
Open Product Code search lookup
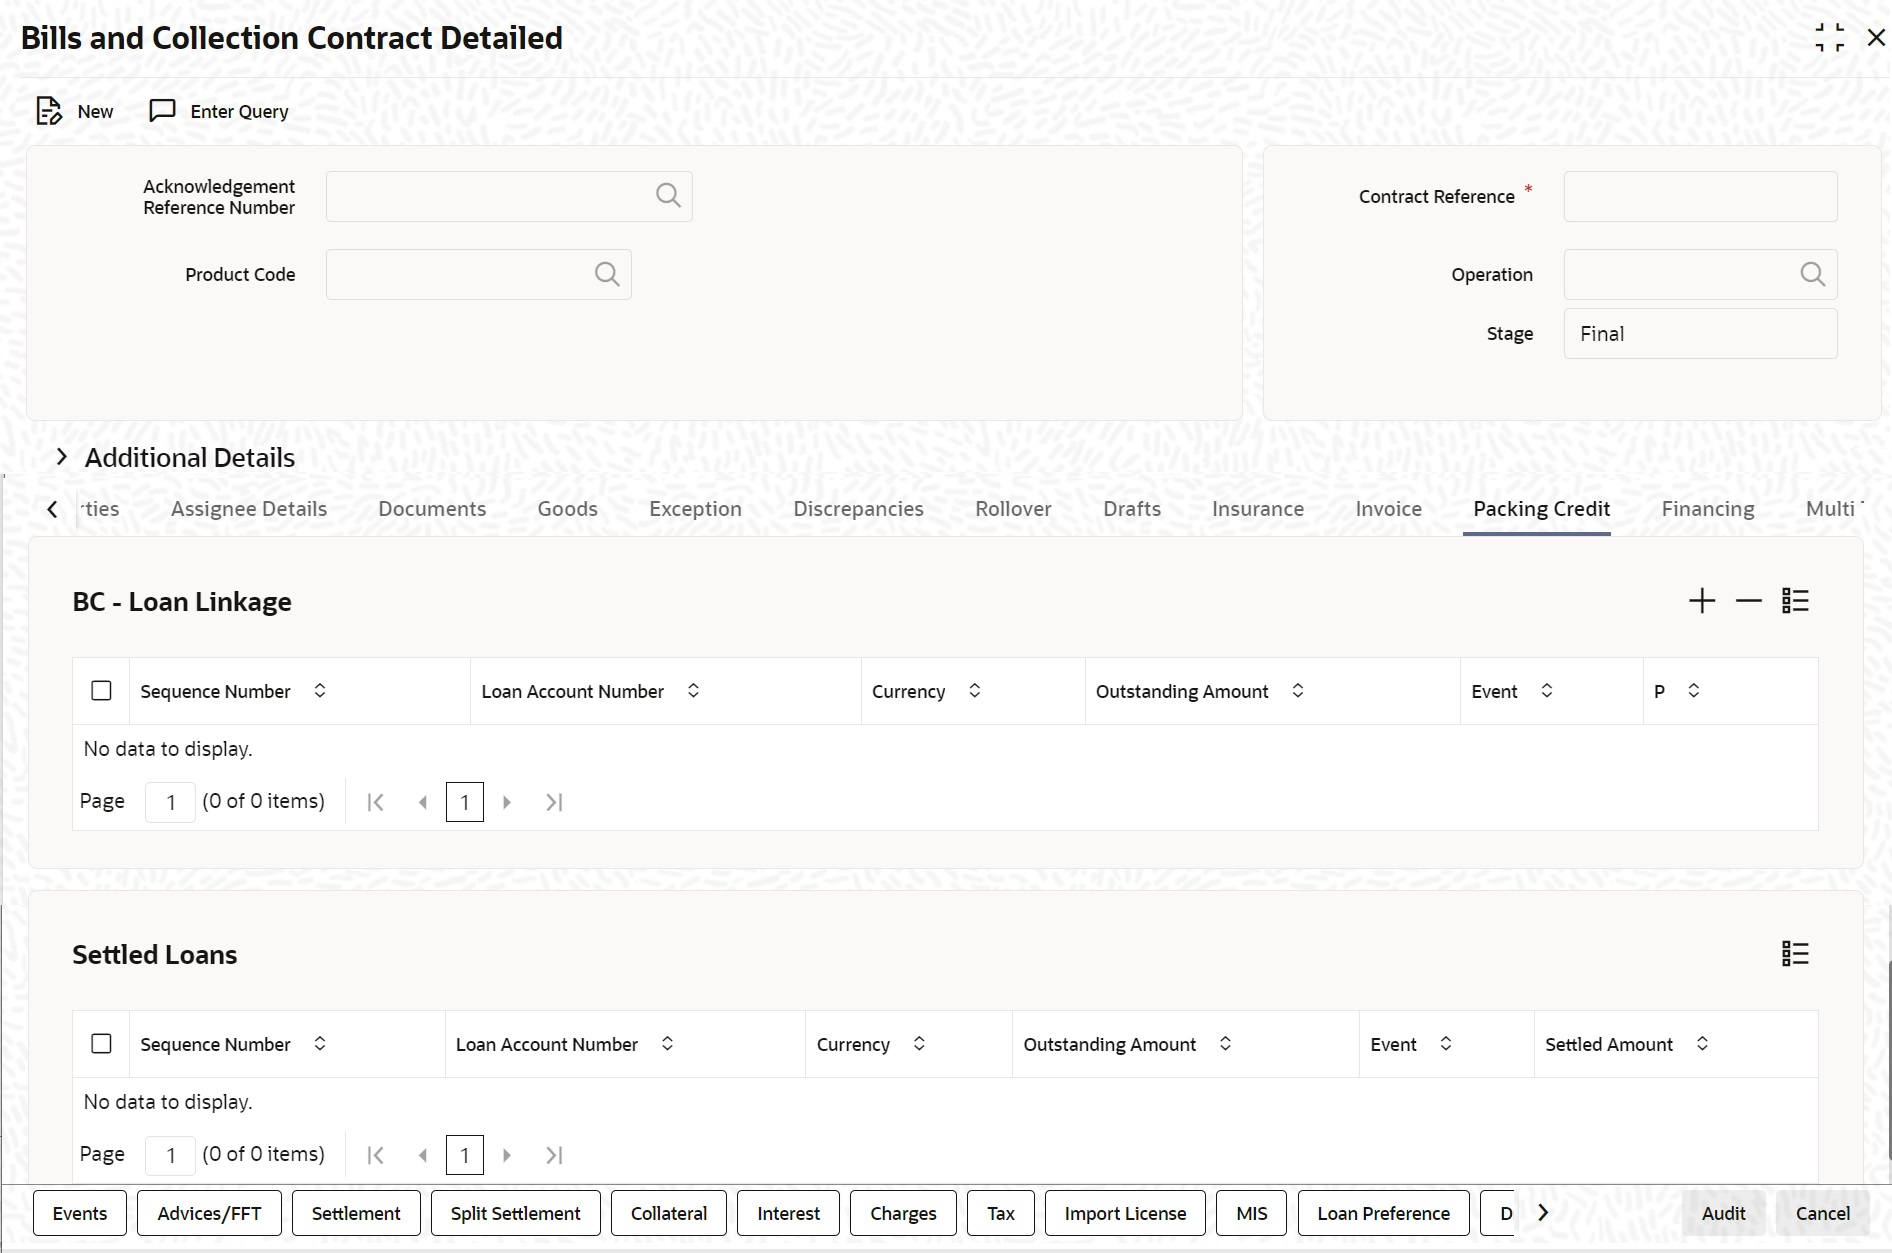[x=607, y=274]
